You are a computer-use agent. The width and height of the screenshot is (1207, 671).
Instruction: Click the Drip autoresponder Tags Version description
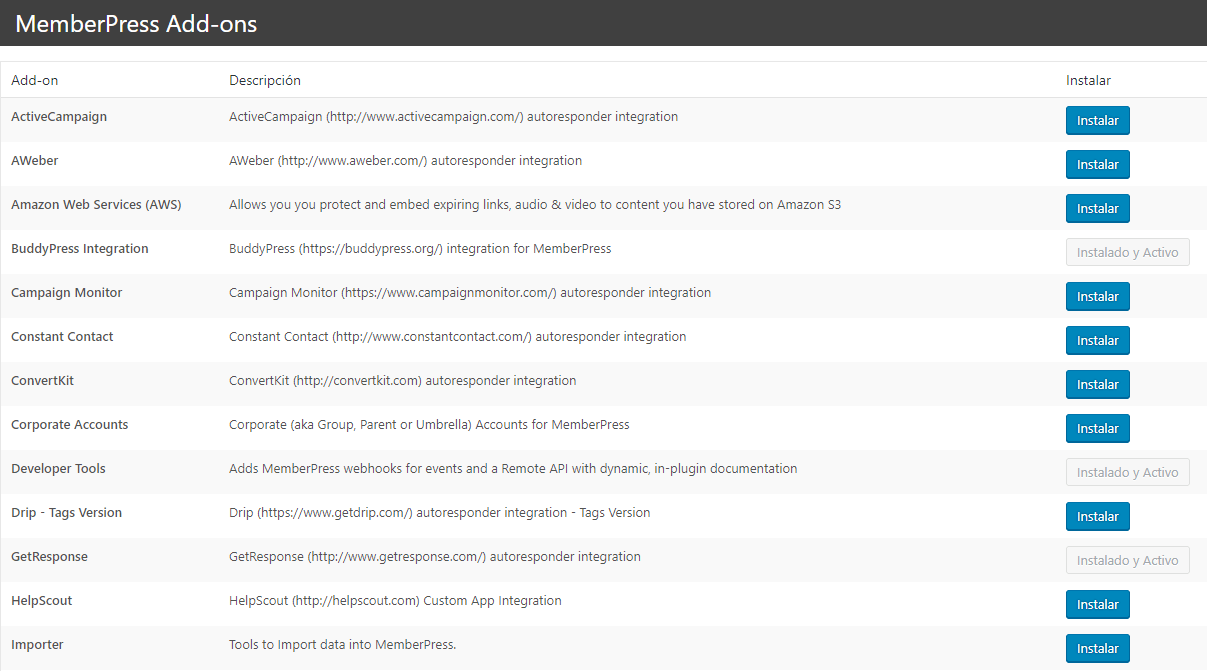tap(439, 513)
